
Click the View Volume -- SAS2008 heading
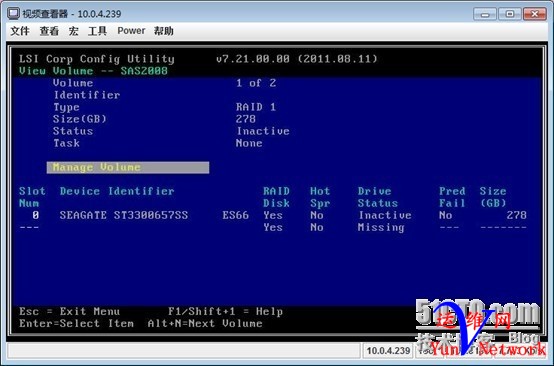pyautogui.click(x=93, y=71)
